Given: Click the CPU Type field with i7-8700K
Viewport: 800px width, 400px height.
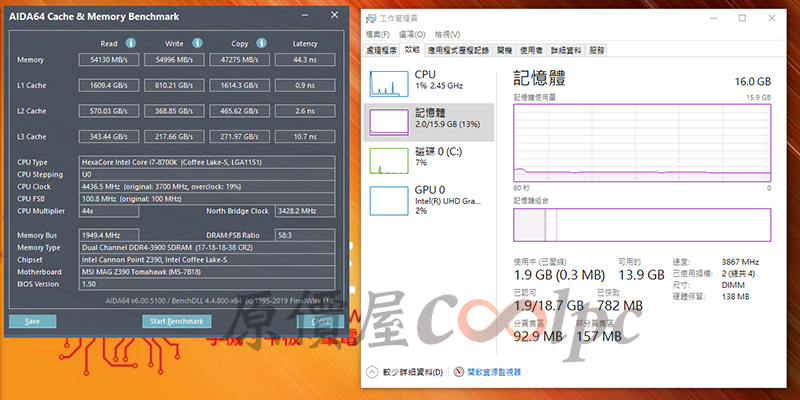Looking at the screenshot, I should pos(207,162).
